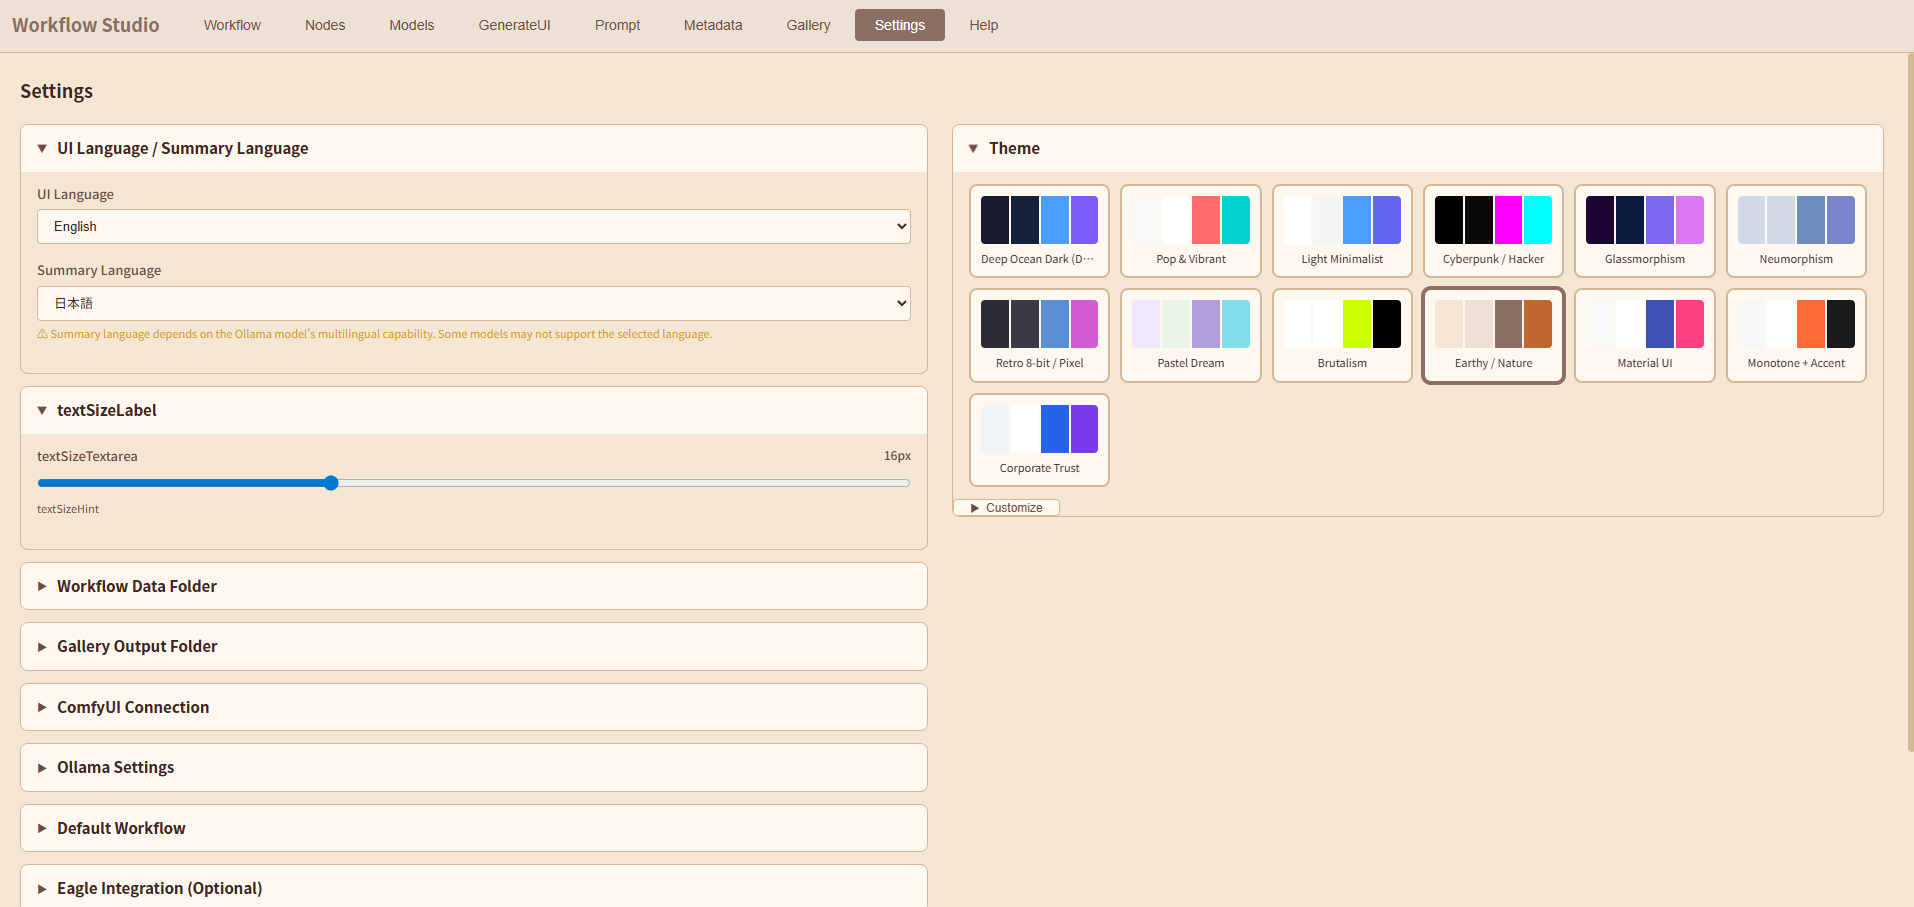Expand the Eagle Integration (Optional) section
The image size is (1914, 907).
pos(474,888)
